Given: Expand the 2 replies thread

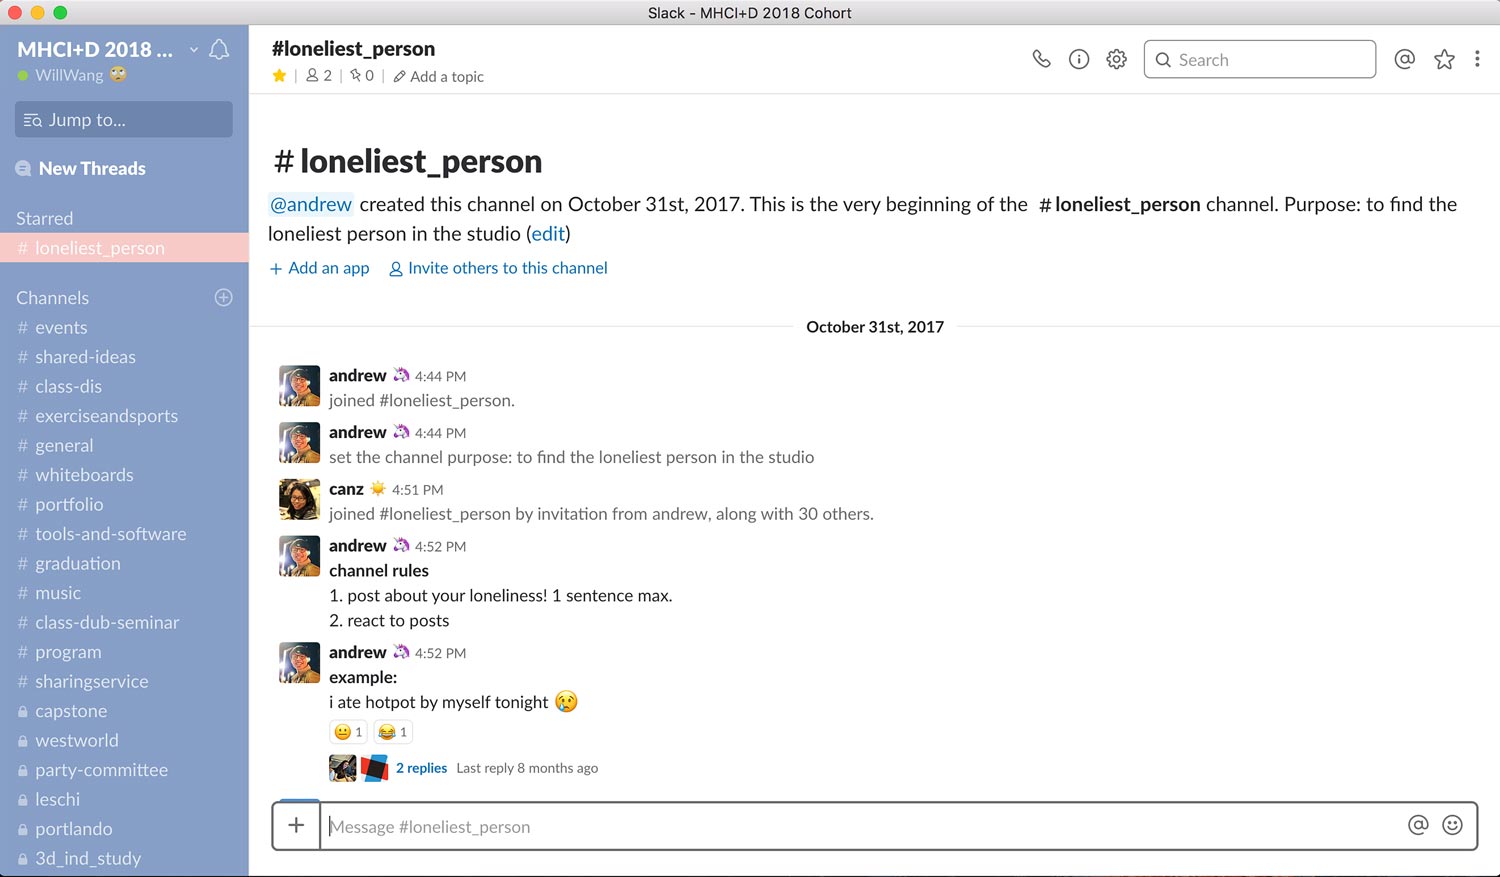Looking at the screenshot, I should click(x=421, y=768).
